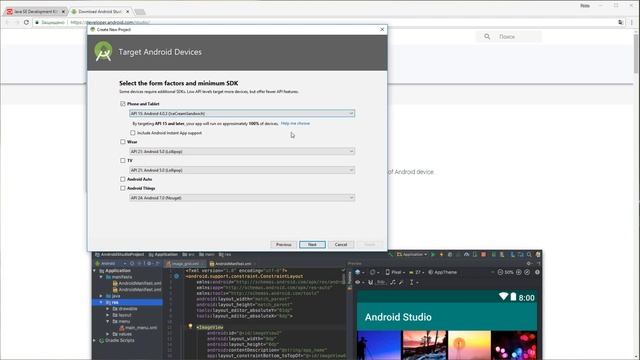Image resolution: width=640 pixels, height=360 pixels.
Task: Check the Wear form factor box
Action: [x=123, y=142]
